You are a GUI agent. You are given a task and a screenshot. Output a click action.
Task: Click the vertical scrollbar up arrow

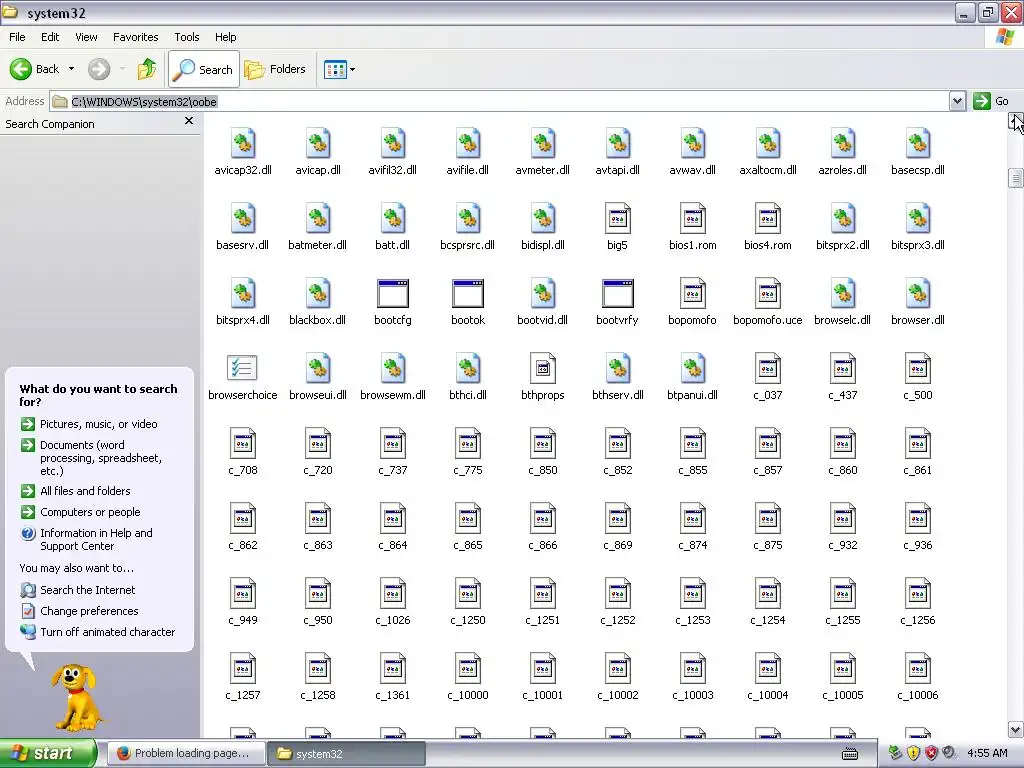point(1016,121)
